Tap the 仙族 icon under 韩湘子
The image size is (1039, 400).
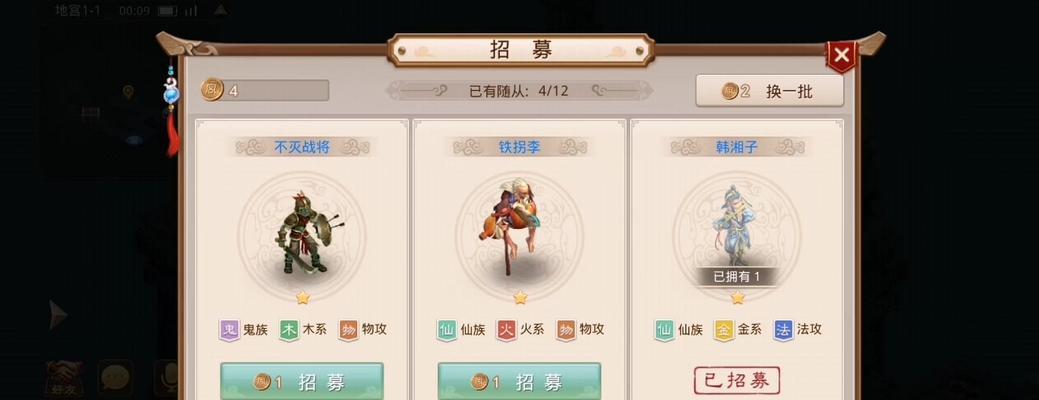click(664, 330)
